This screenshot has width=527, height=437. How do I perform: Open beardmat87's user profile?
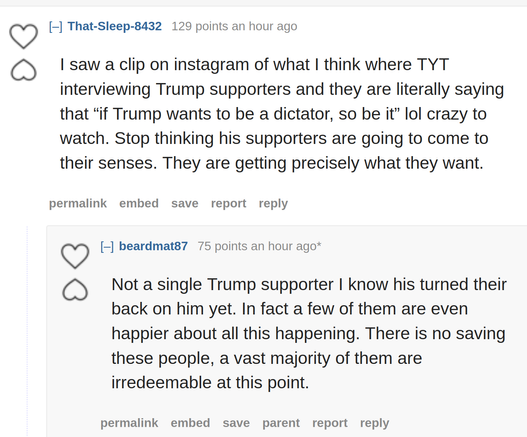tap(153, 246)
